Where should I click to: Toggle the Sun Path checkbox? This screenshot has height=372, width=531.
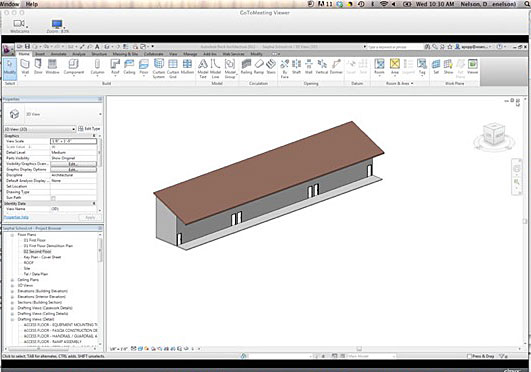click(x=53, y=198)
